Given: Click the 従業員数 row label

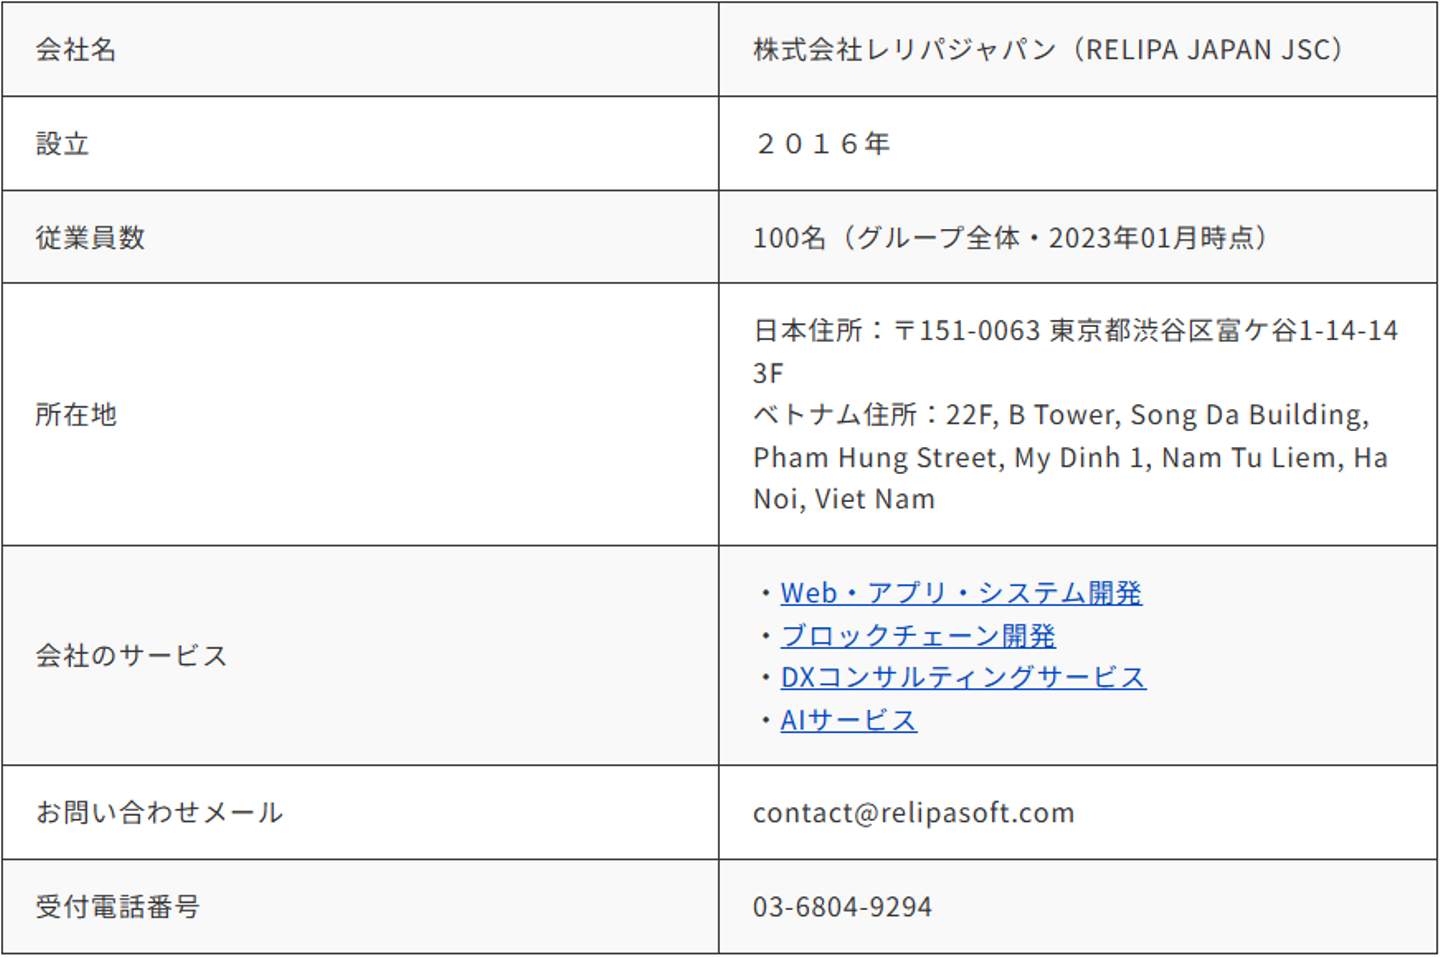Looking at the screenshot, I should pyautogui.click(x=90, y=238).
